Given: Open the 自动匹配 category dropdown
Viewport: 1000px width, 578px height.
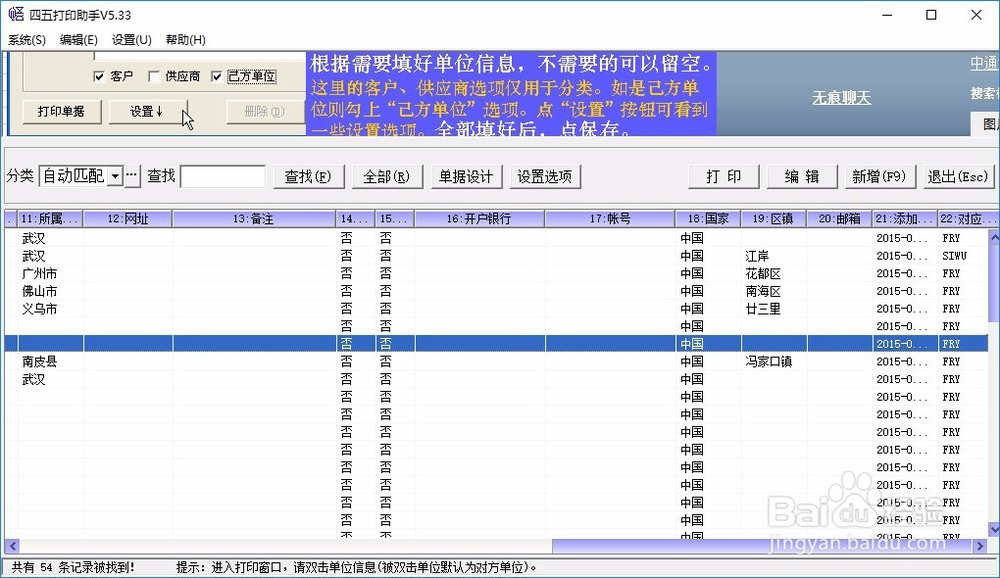Looking at the screenshot, I should 113,176.
